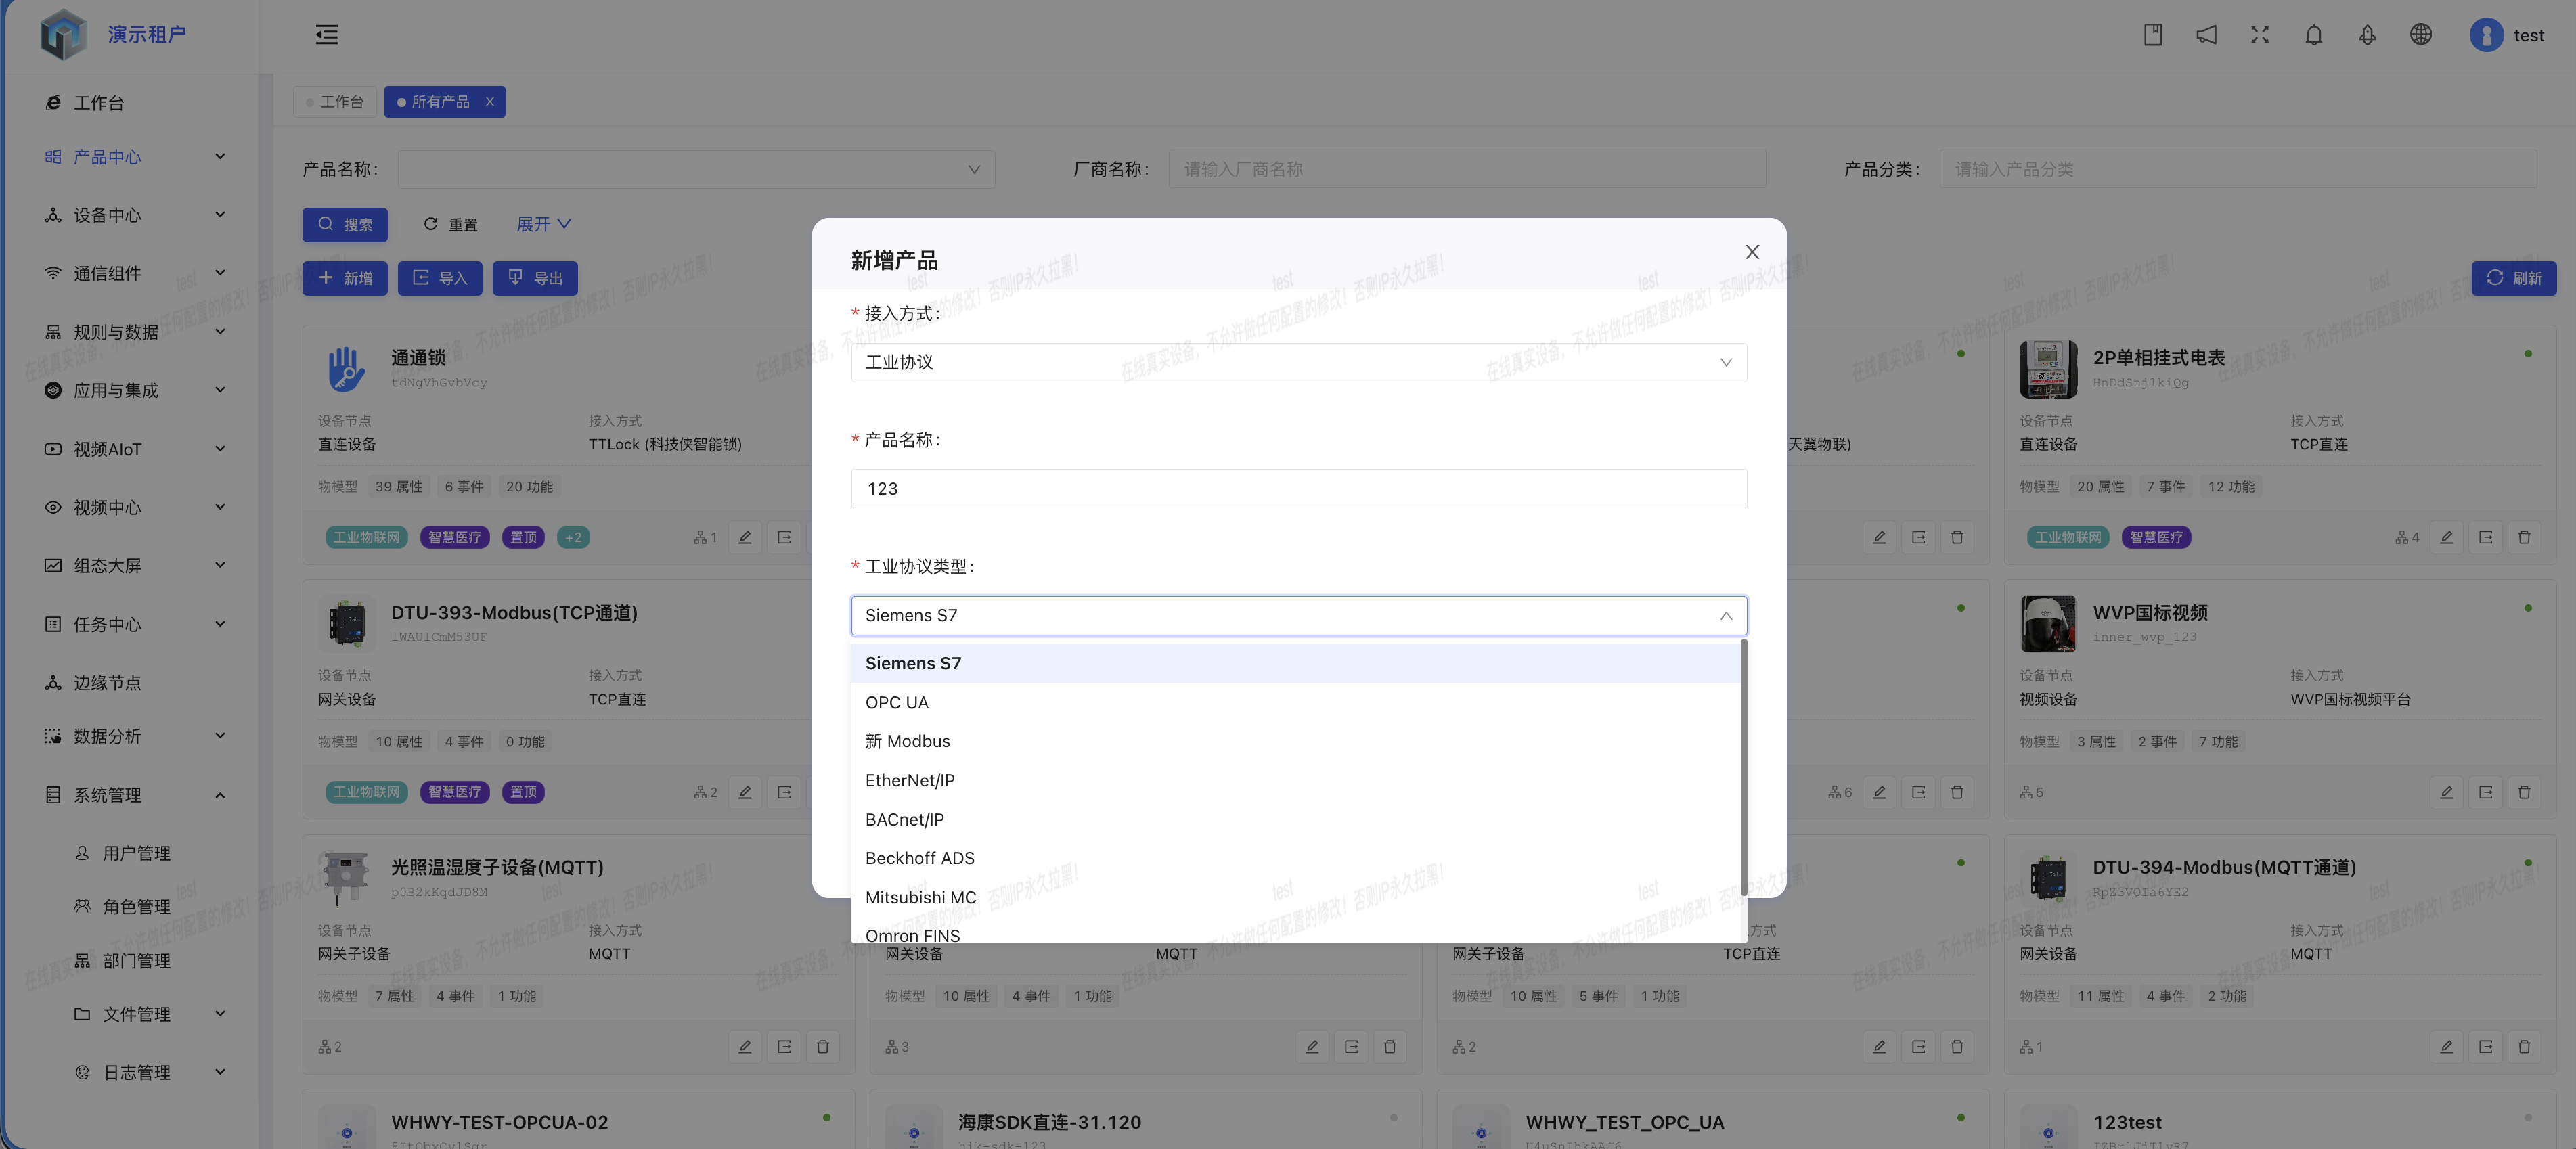Expand 规则与数据 sidebar menu
Image resolution: width=2576 pixels, height=1149 pixels.
(x=134, y=332)
